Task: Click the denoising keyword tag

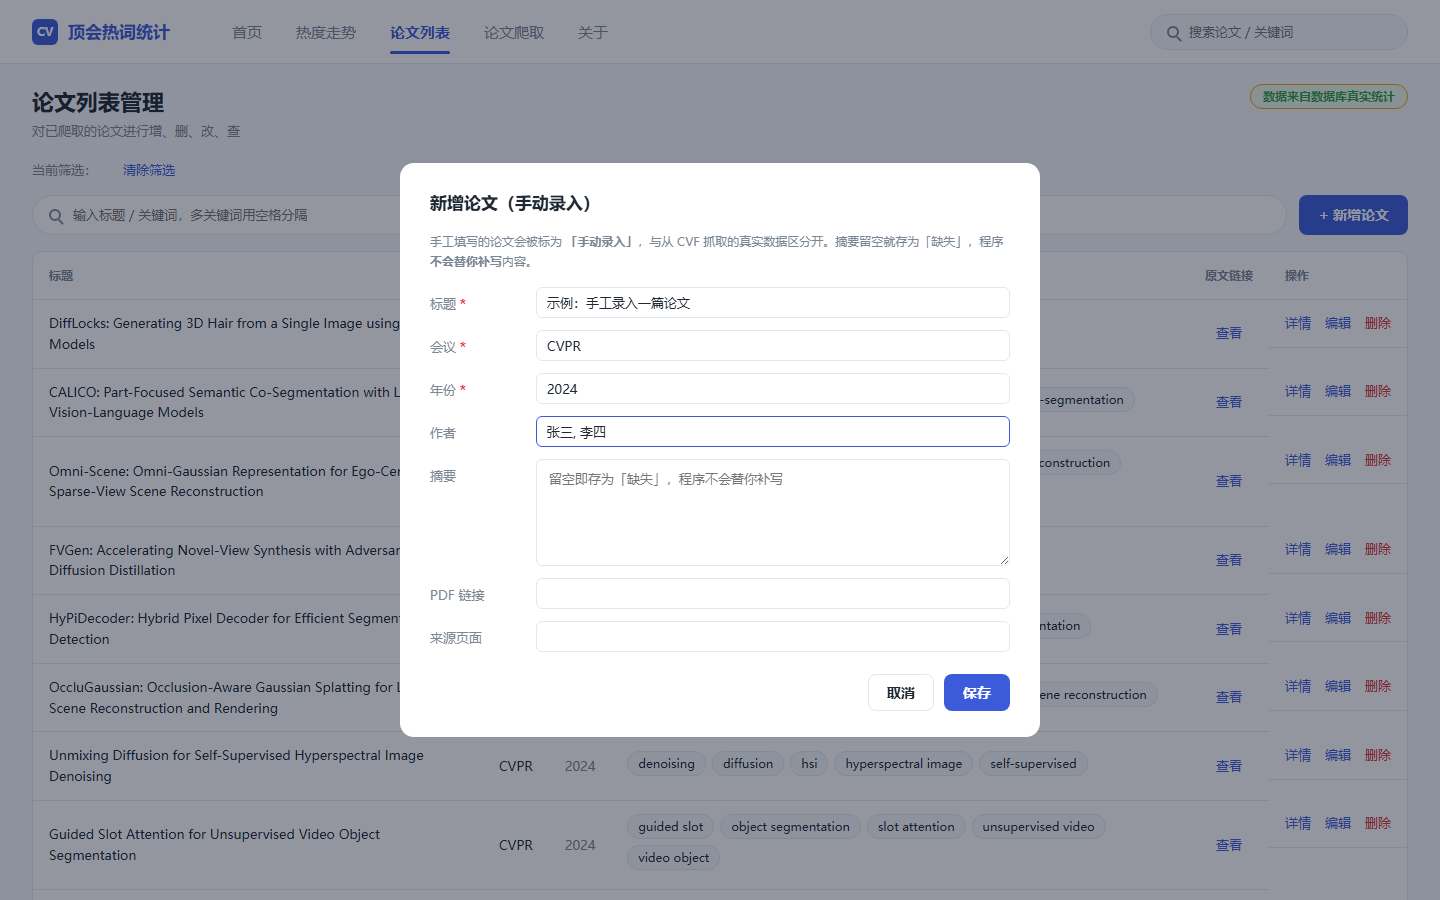Action: click(666, 764)
